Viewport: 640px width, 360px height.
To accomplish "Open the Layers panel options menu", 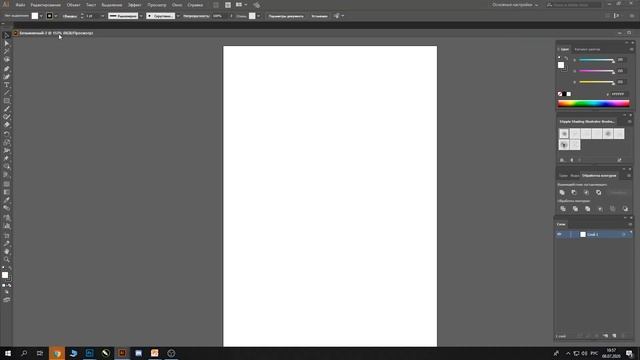I will point(630,224).
